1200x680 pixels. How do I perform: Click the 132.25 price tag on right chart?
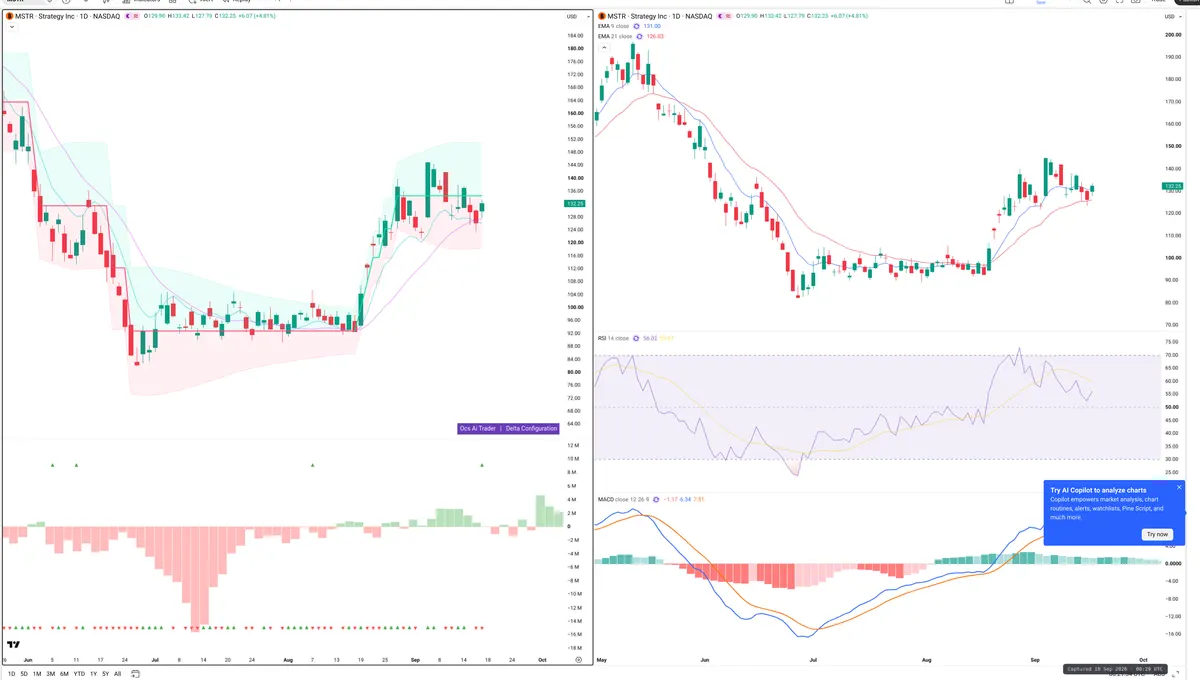pos(1173,186)
